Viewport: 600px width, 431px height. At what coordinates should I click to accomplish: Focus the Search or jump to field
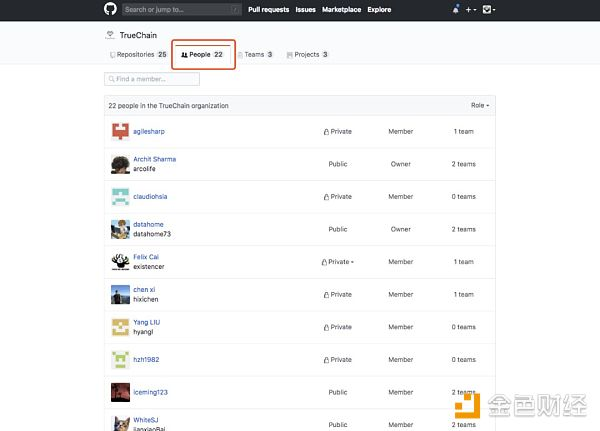(182, 10)
